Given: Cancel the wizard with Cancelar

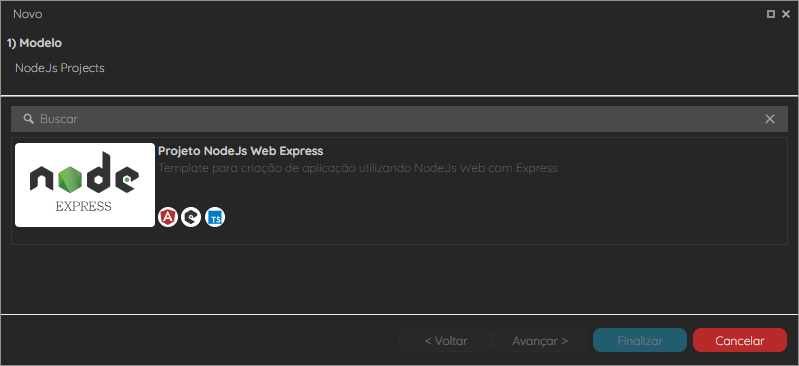Looking at the screenshot, I should pyautogui.click(x=740, y=341).
